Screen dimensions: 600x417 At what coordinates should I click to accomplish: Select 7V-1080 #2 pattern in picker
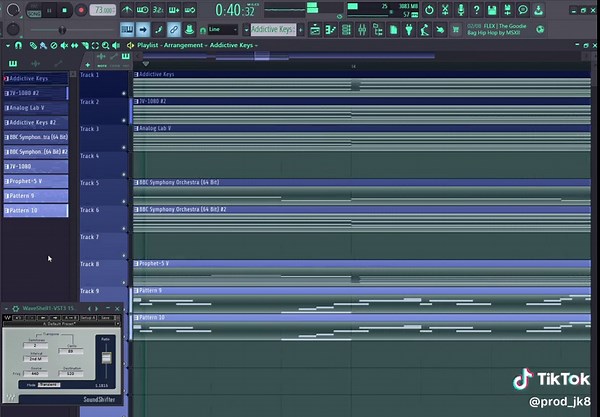[36, 93]
